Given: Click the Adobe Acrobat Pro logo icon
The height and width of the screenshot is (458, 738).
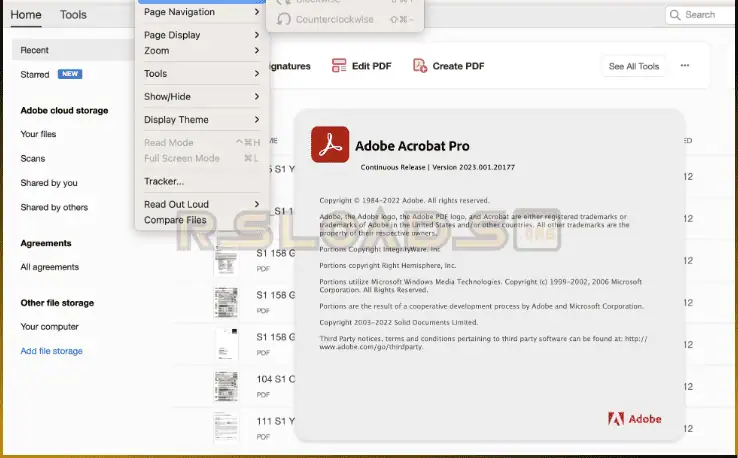Looking at the screenshot, I should [x=330, y=144].
